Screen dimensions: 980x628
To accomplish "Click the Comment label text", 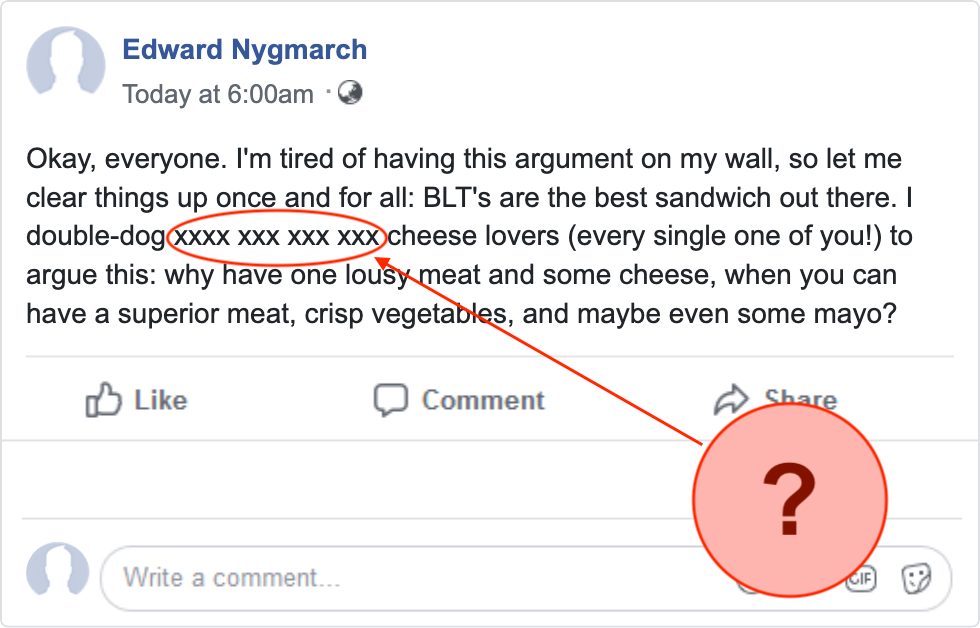I will pos(483,400).
